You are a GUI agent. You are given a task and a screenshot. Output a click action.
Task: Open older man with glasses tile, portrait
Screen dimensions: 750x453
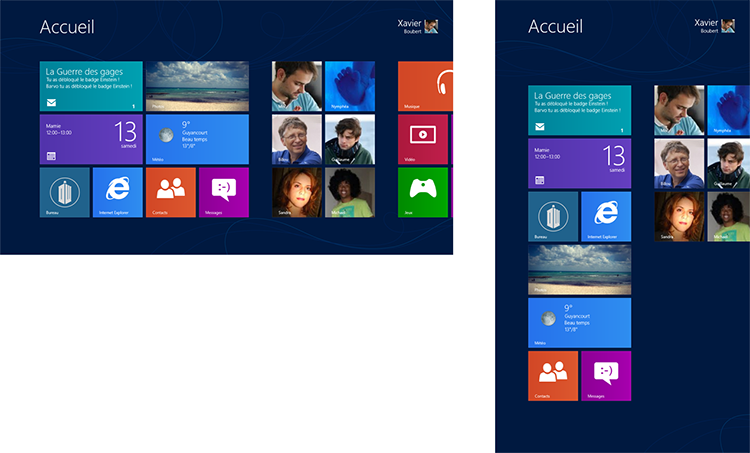tap(679, 163)
